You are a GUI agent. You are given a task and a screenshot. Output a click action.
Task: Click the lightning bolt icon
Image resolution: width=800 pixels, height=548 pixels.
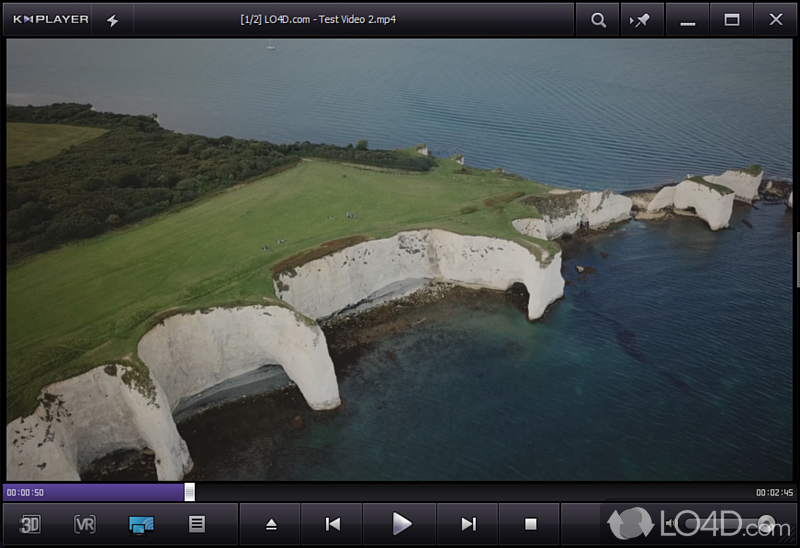point(112,20)
